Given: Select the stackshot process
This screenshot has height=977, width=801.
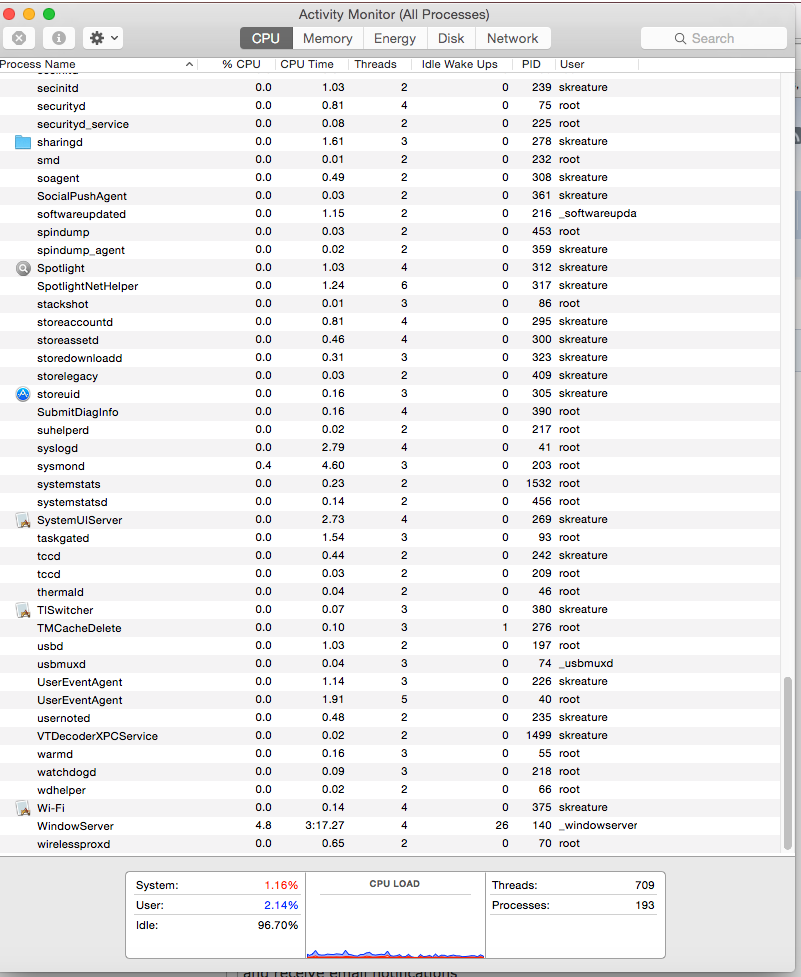Looking at the screenshot, I should pos(390,304).
